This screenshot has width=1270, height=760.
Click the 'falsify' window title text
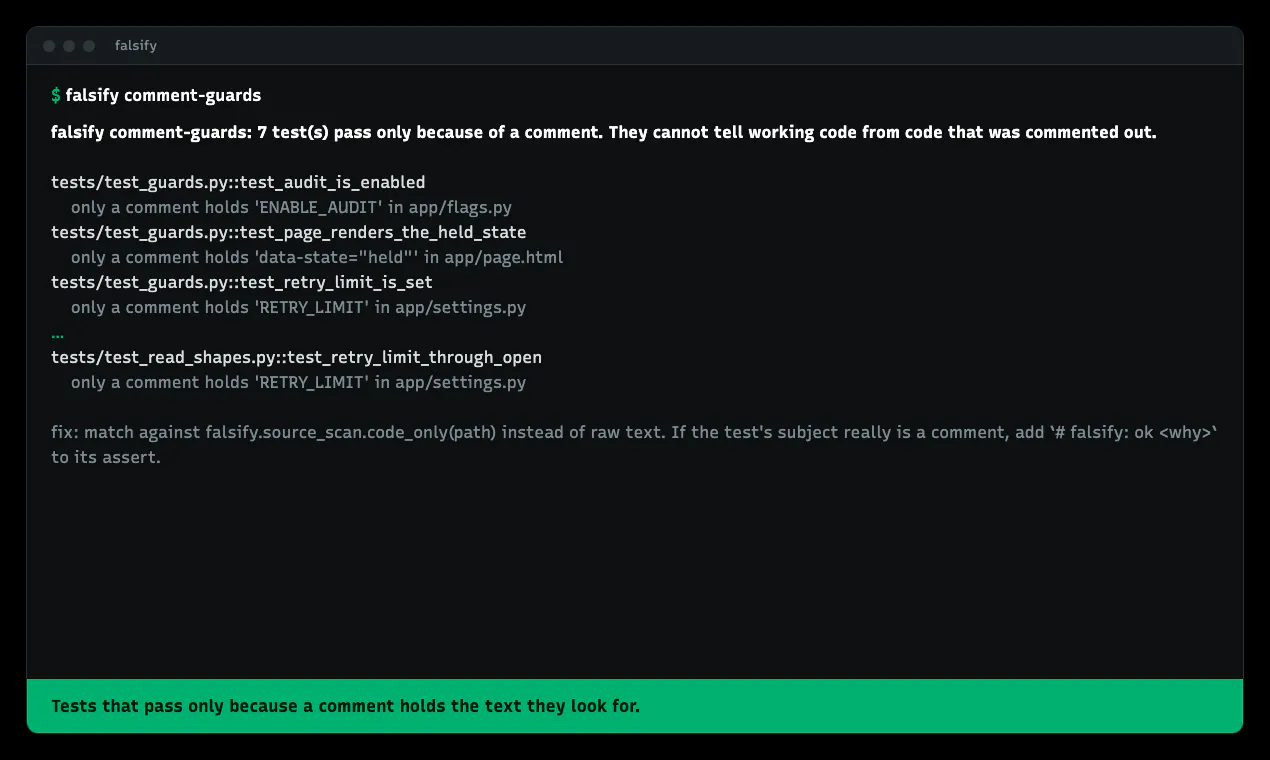(x=136, y=46)
